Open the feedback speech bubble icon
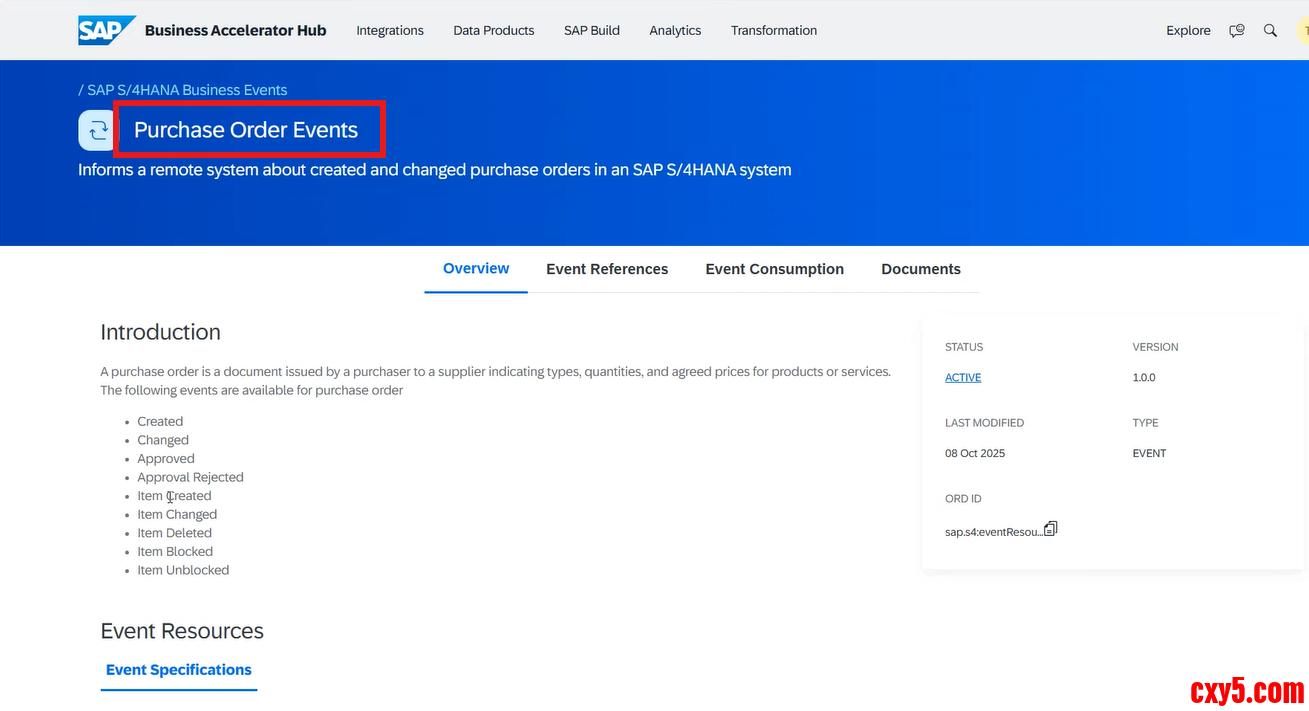1309x711 pixels. [x=1237, y=31]
